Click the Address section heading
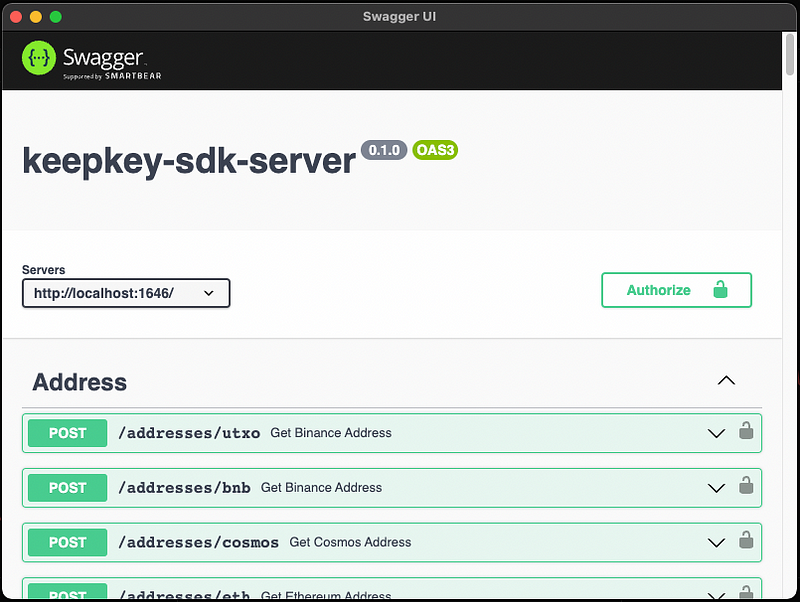Screen dimensions: 800x602 79,381
